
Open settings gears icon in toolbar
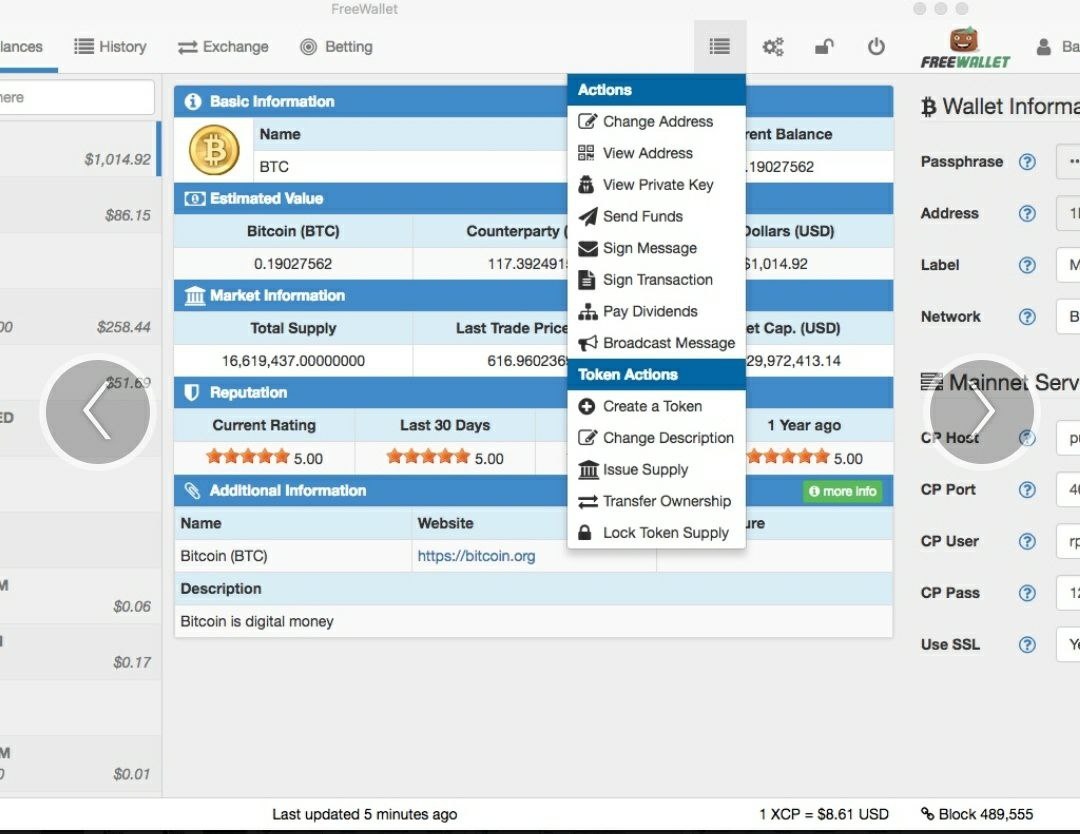pos(773,47)
